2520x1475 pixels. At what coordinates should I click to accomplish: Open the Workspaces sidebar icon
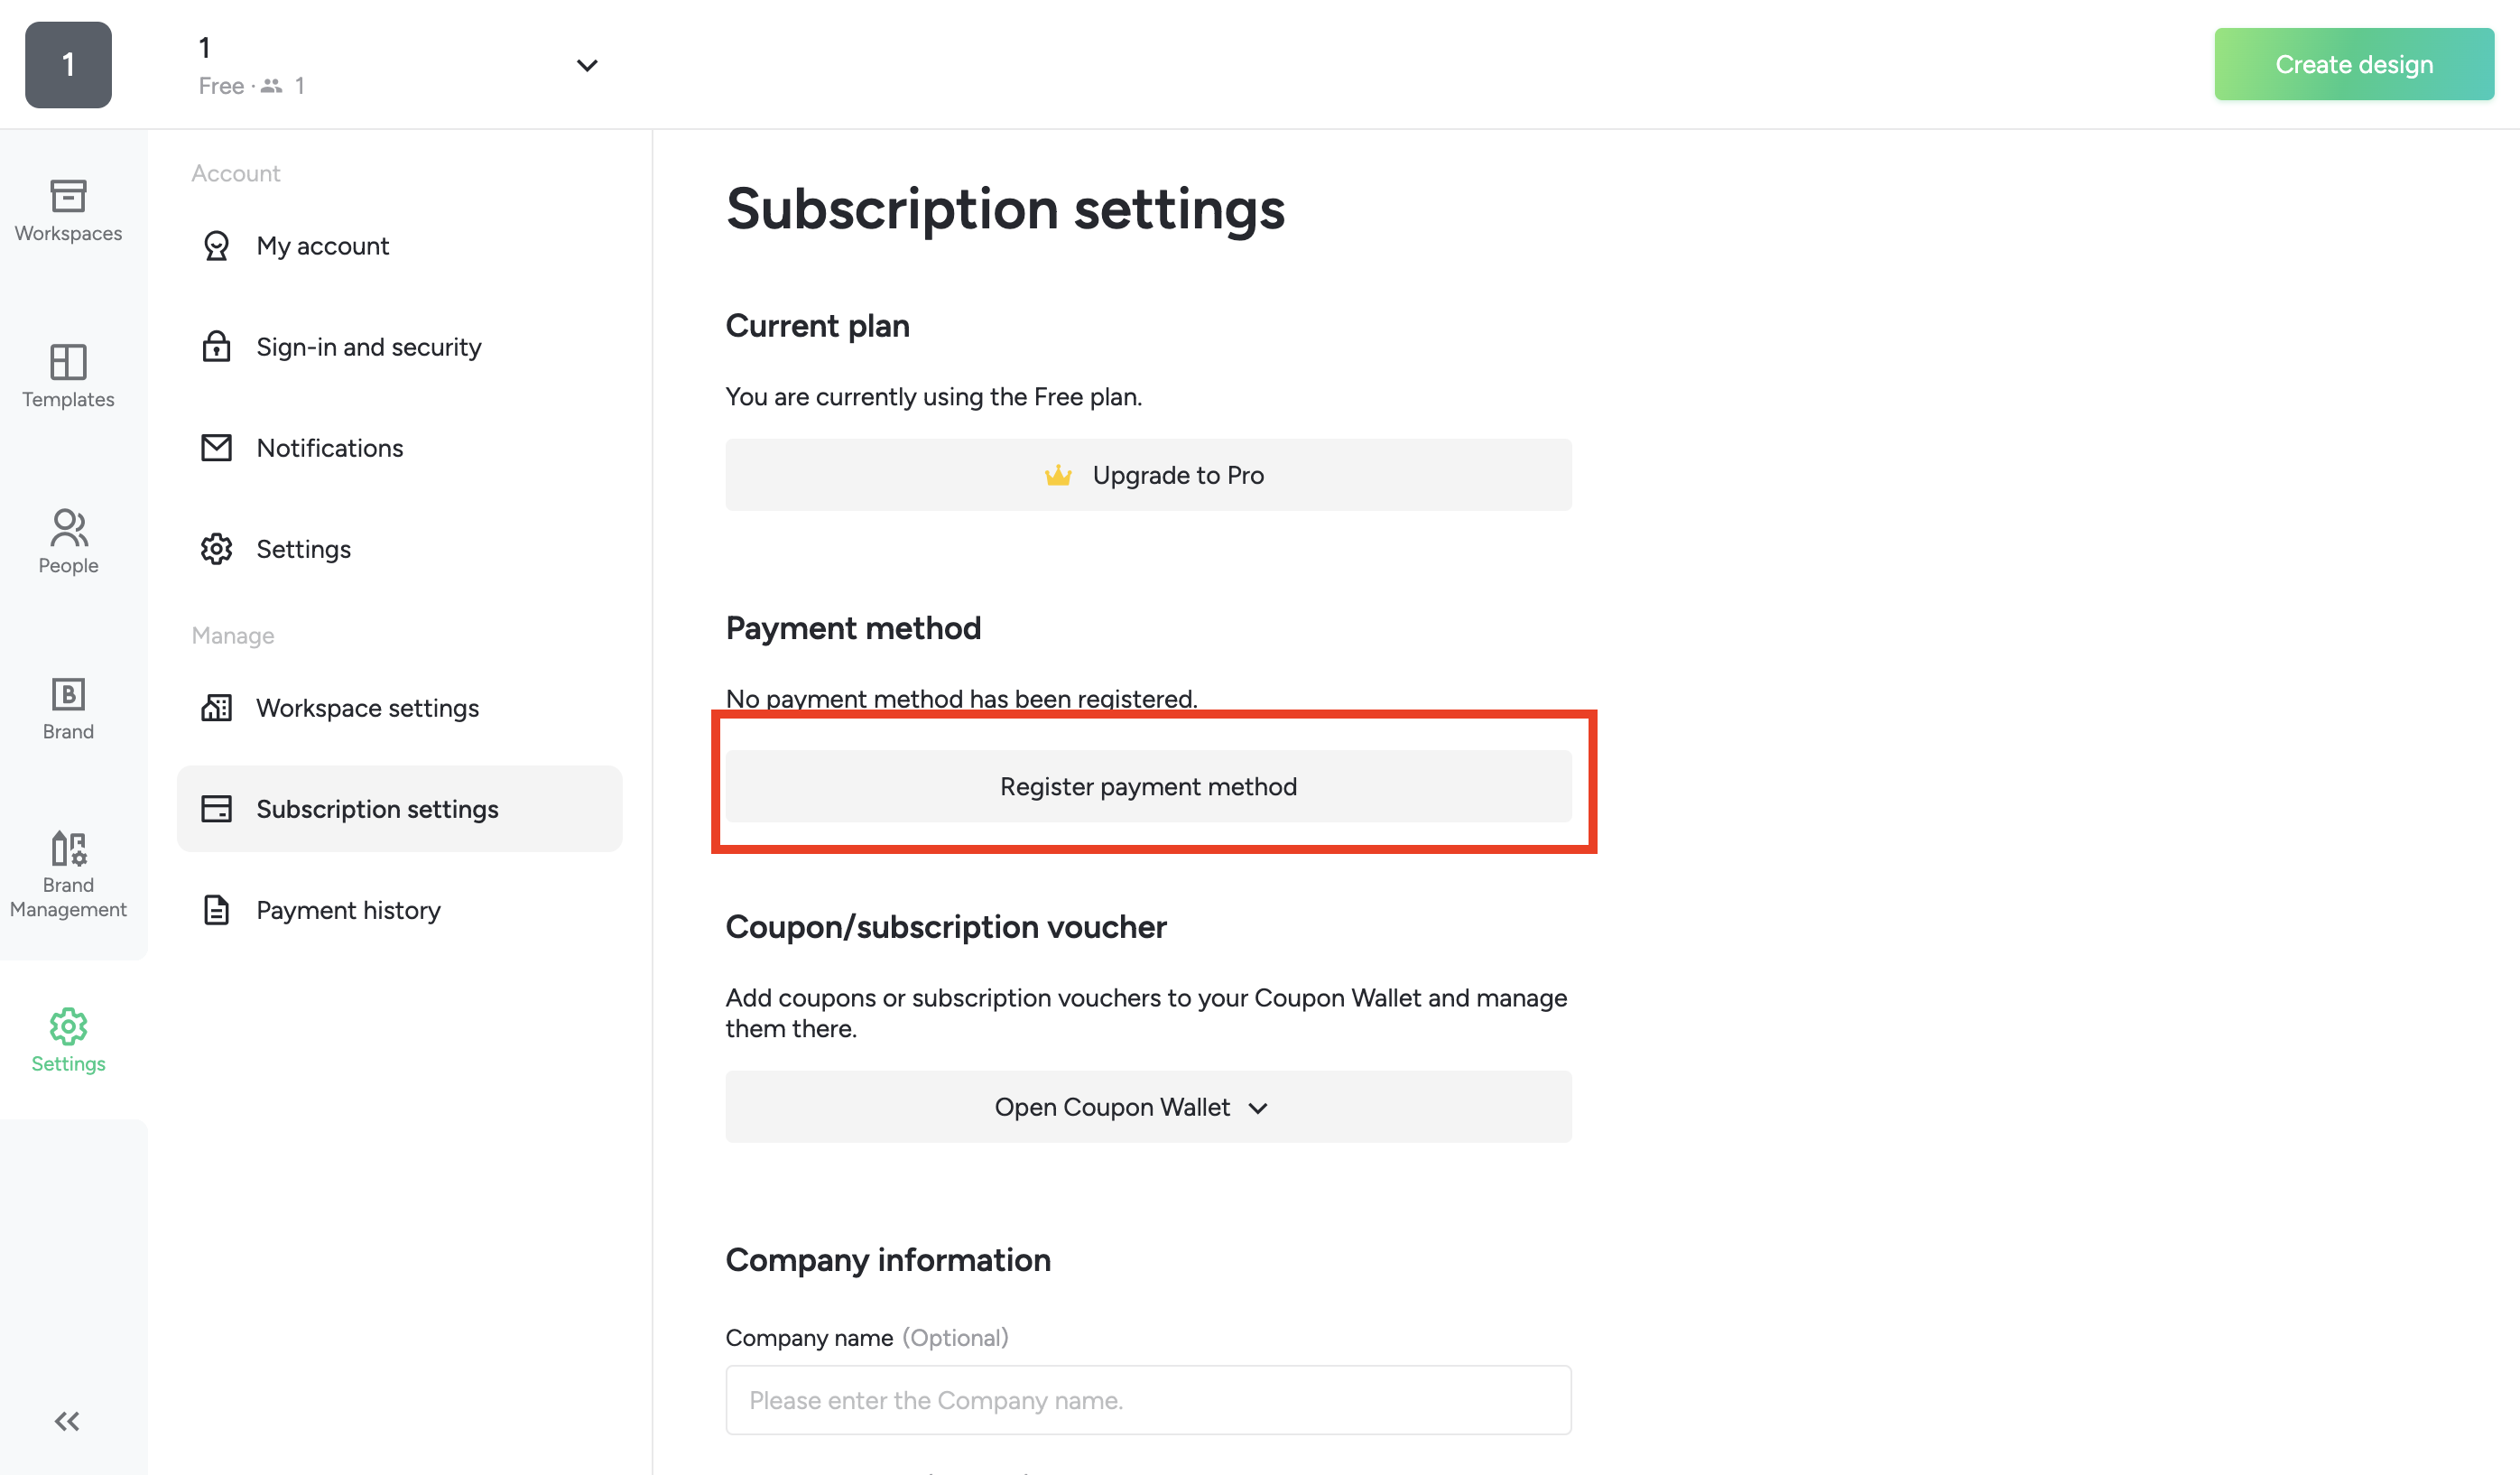(x=68, y=209)
